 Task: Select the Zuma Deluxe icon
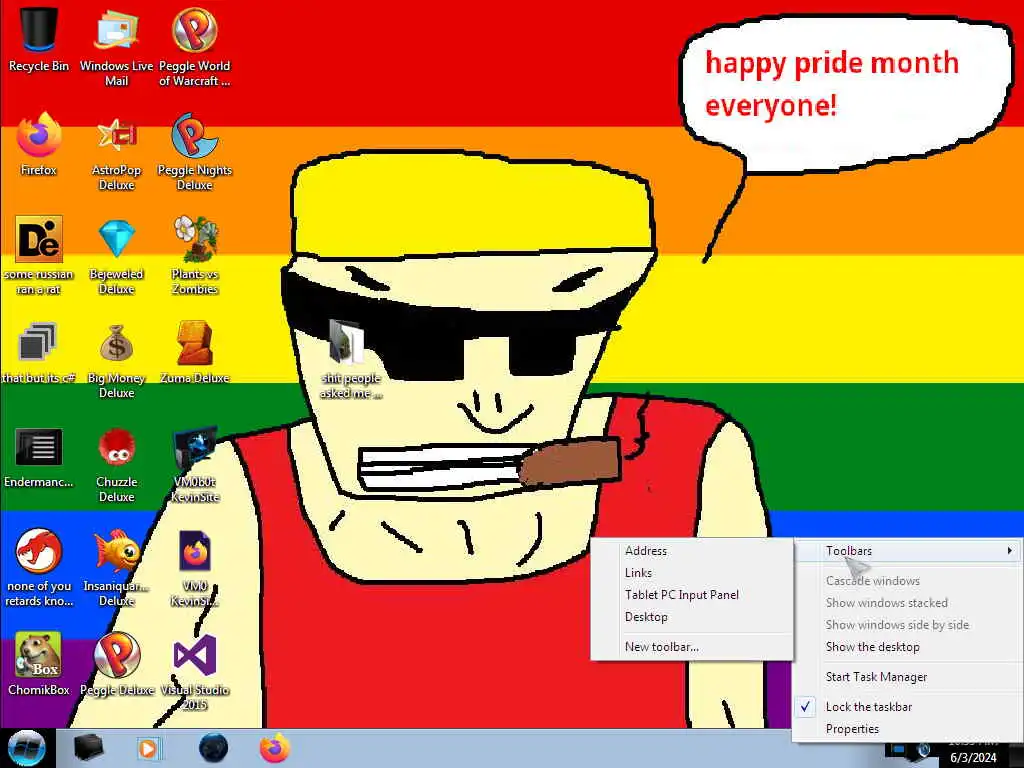[x=195, y=352]
